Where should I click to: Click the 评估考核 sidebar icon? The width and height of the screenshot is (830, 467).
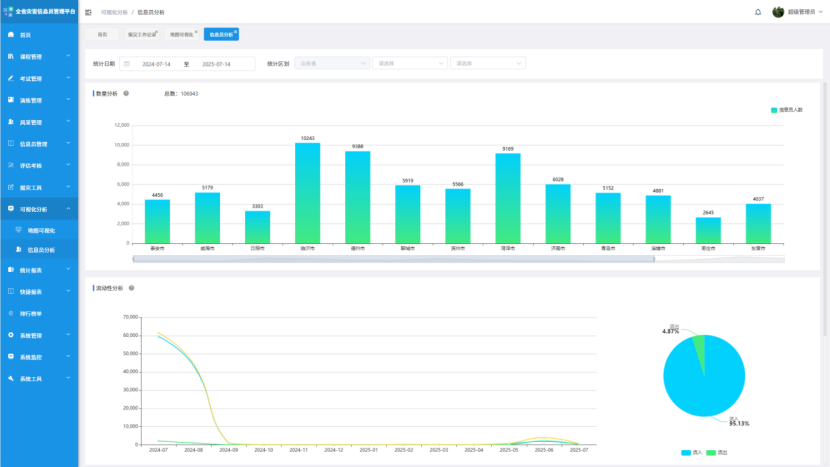(11, 165)
